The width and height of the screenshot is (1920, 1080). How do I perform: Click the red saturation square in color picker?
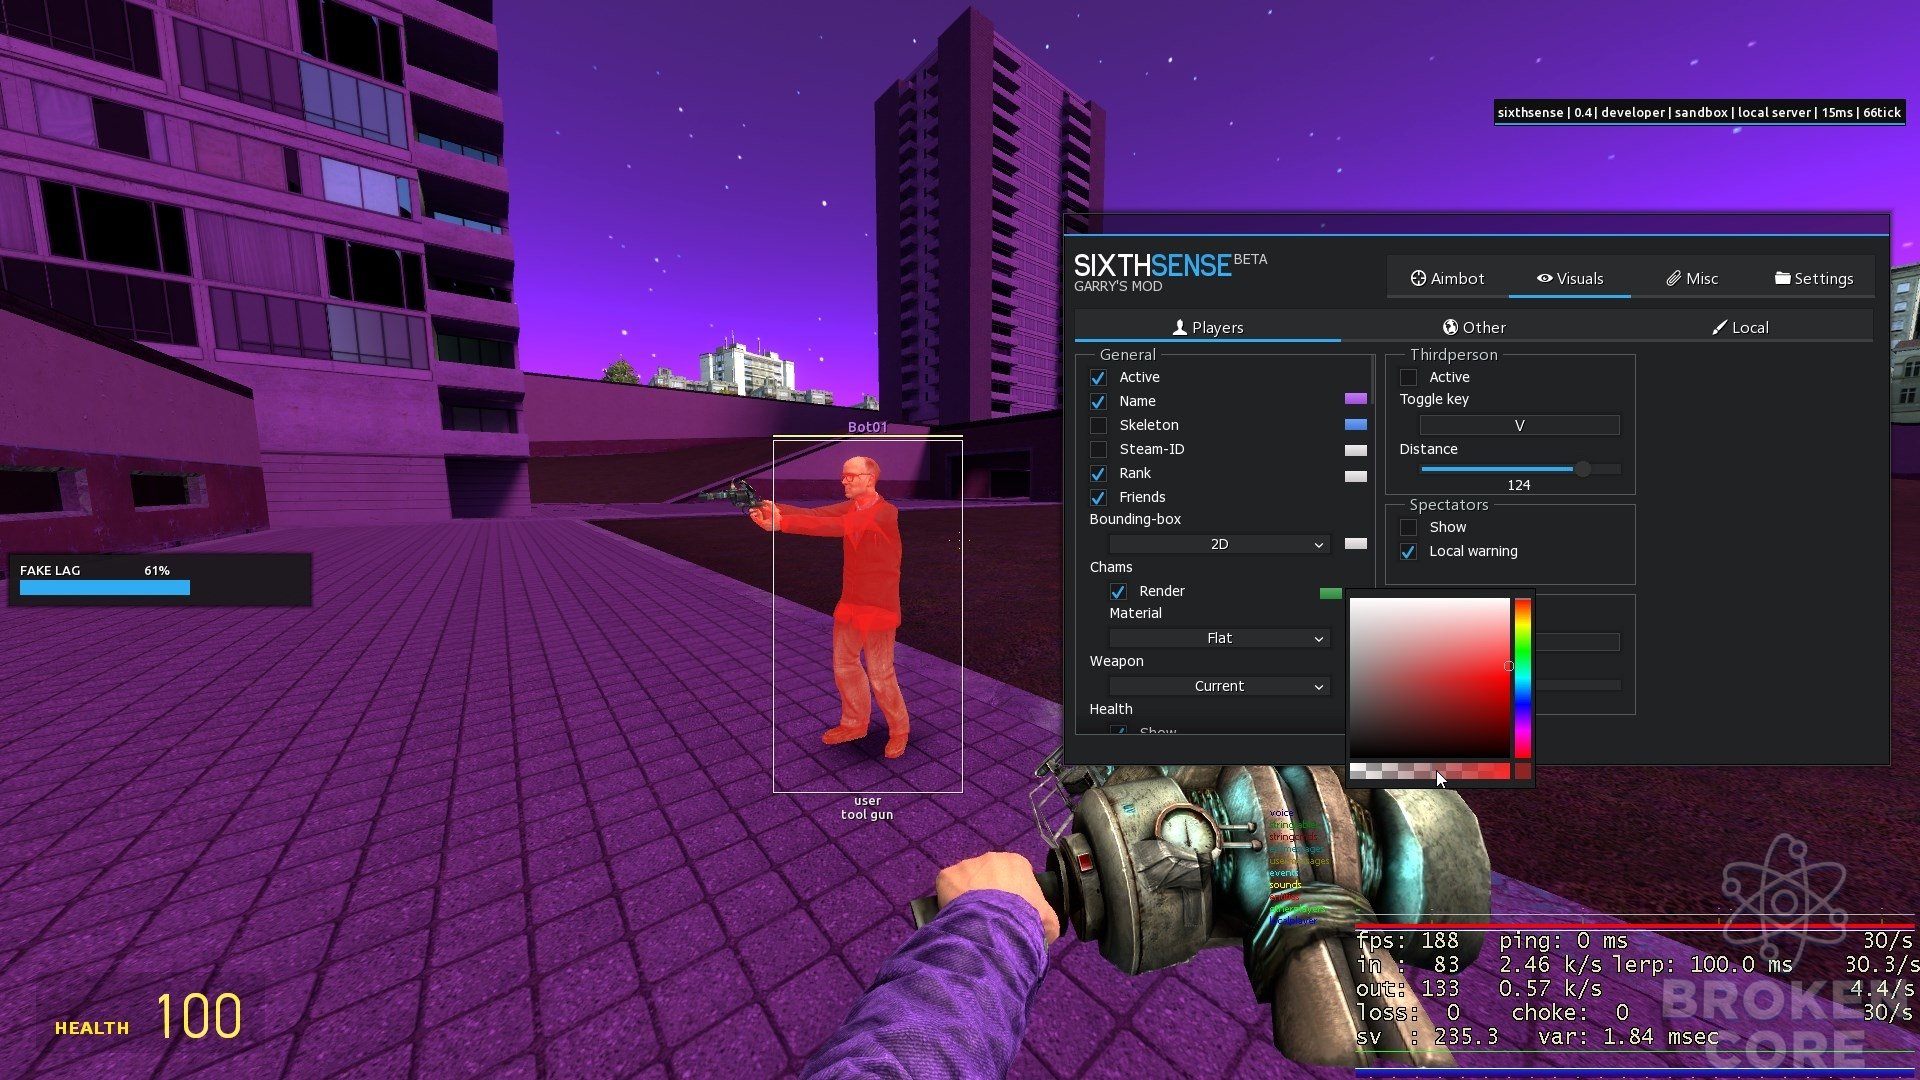coord(1430,678)
